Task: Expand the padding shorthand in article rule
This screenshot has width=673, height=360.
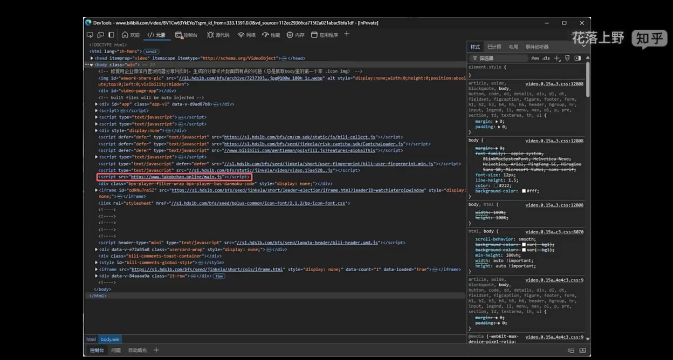Action: tap(499, 127)
